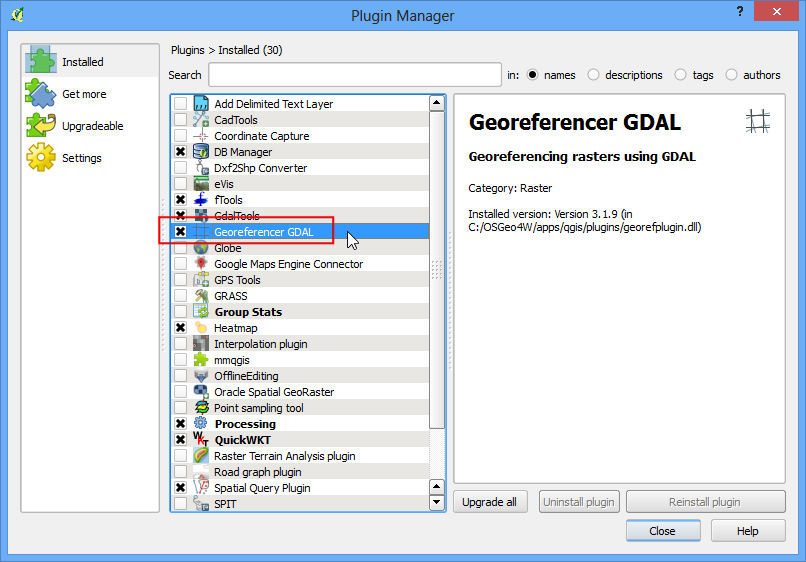Click the Upgrade all button
This screenshot has height=562, width=806.
point(490,502)
